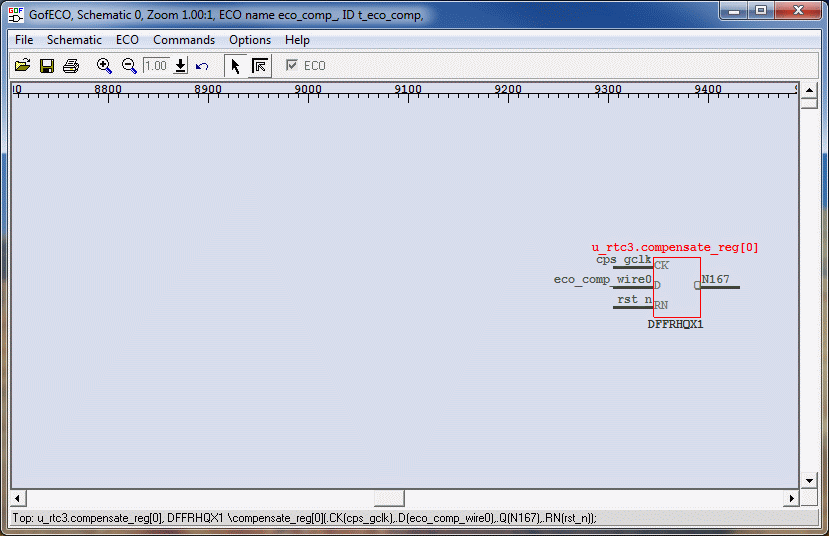Open the ECO menu
The image size is (829, 536).
coord(127,40)
